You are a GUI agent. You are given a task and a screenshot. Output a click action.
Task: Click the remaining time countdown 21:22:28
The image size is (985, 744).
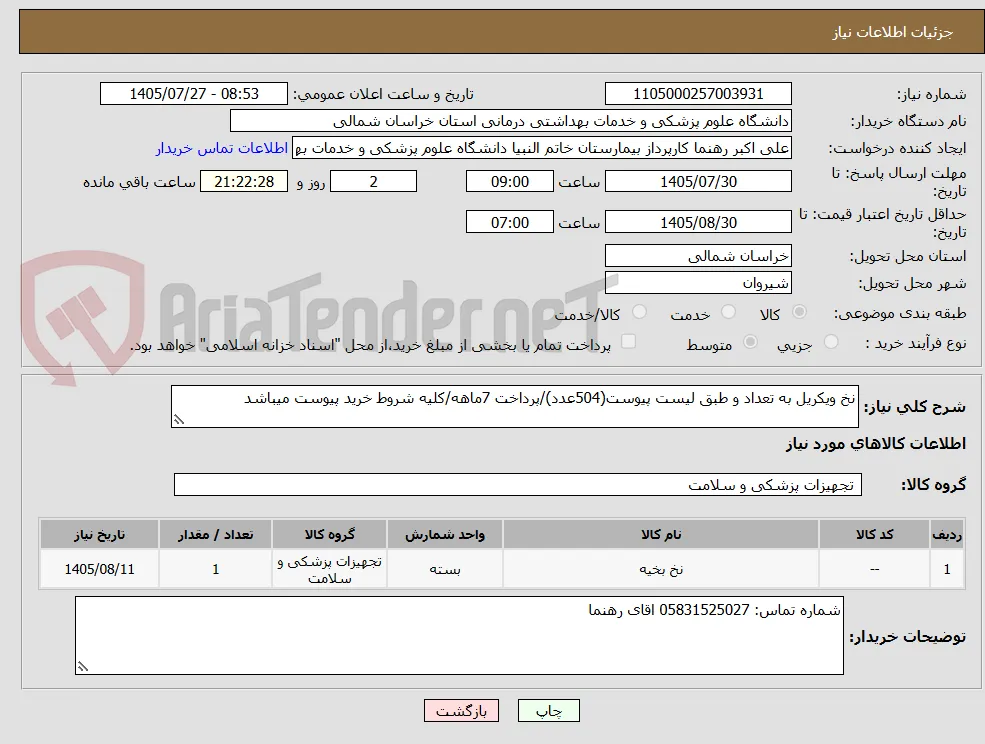[x=244, y=182]
